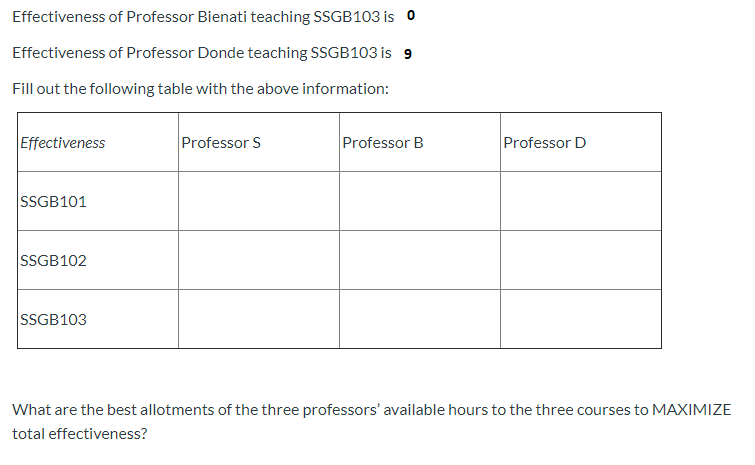Click the Professor B column header
The width and height of the screenshot is (755, 465).
coord(383,143)
